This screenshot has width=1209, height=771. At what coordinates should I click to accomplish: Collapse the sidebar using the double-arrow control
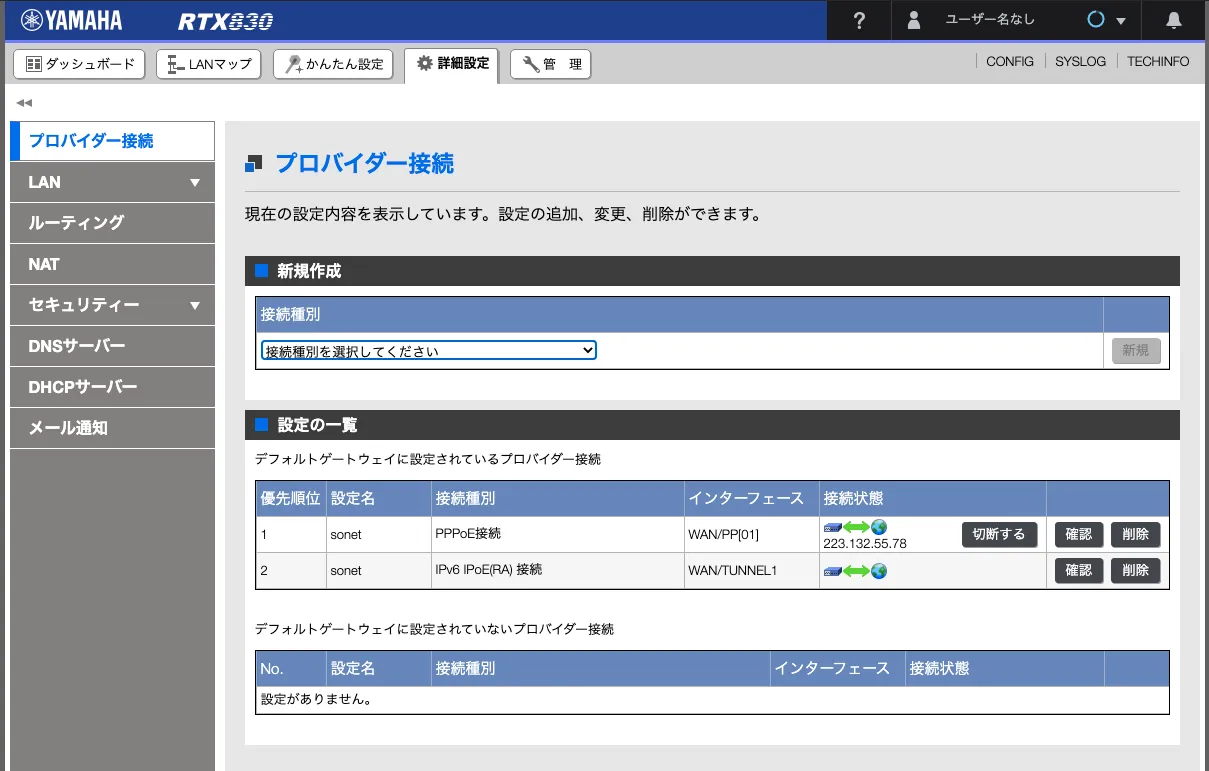coord(23,102)
